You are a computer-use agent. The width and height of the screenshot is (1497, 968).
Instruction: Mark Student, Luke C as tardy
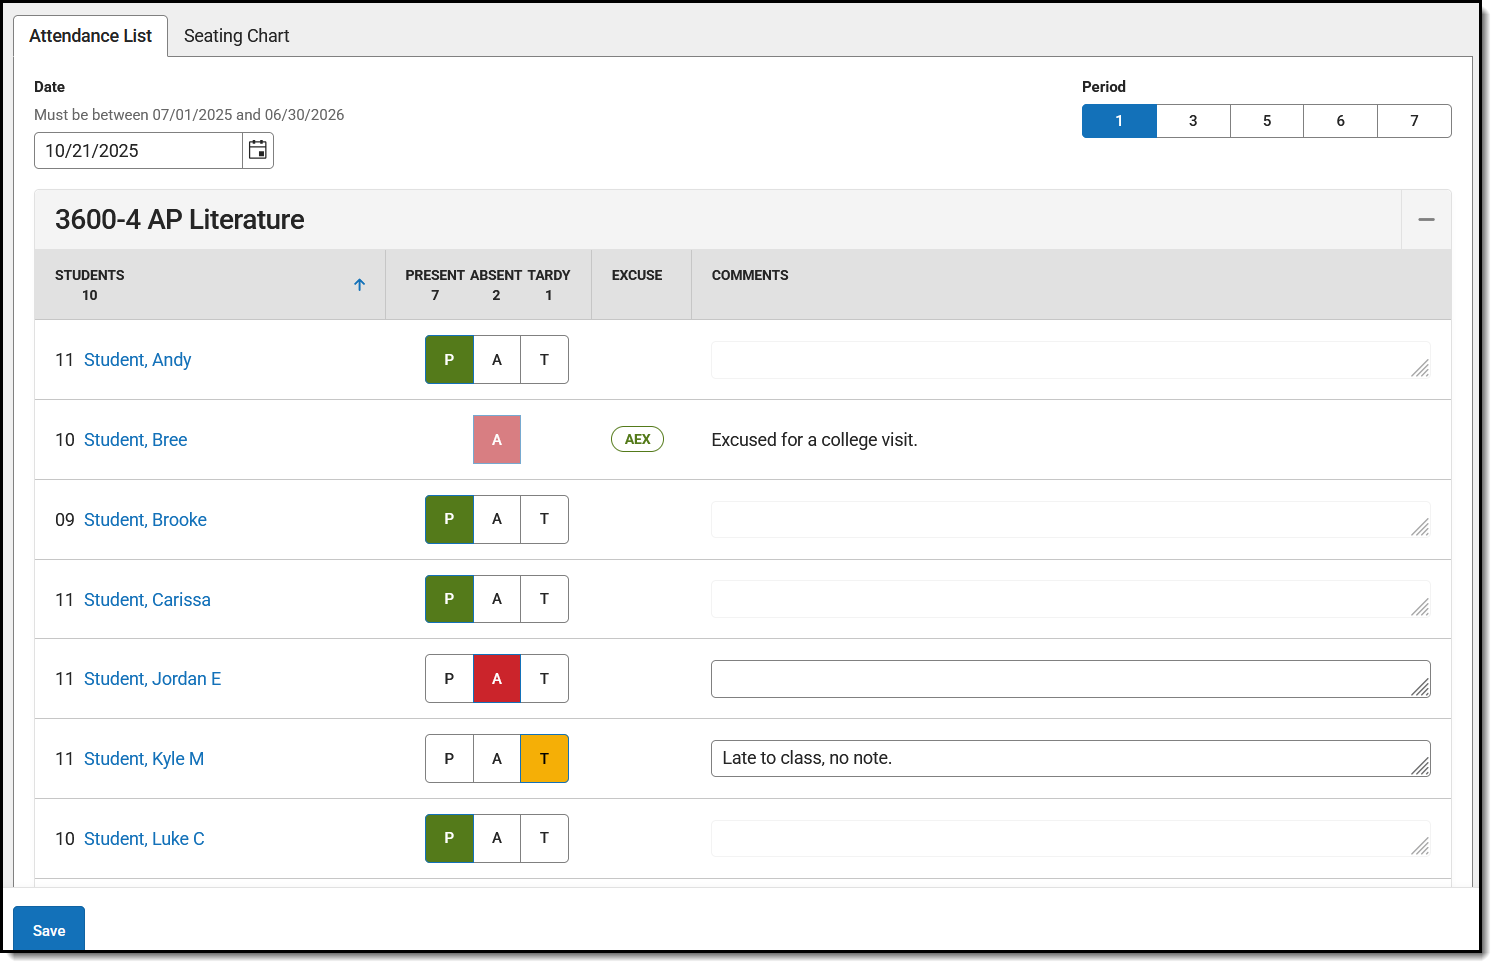click(x=544, y=838)
